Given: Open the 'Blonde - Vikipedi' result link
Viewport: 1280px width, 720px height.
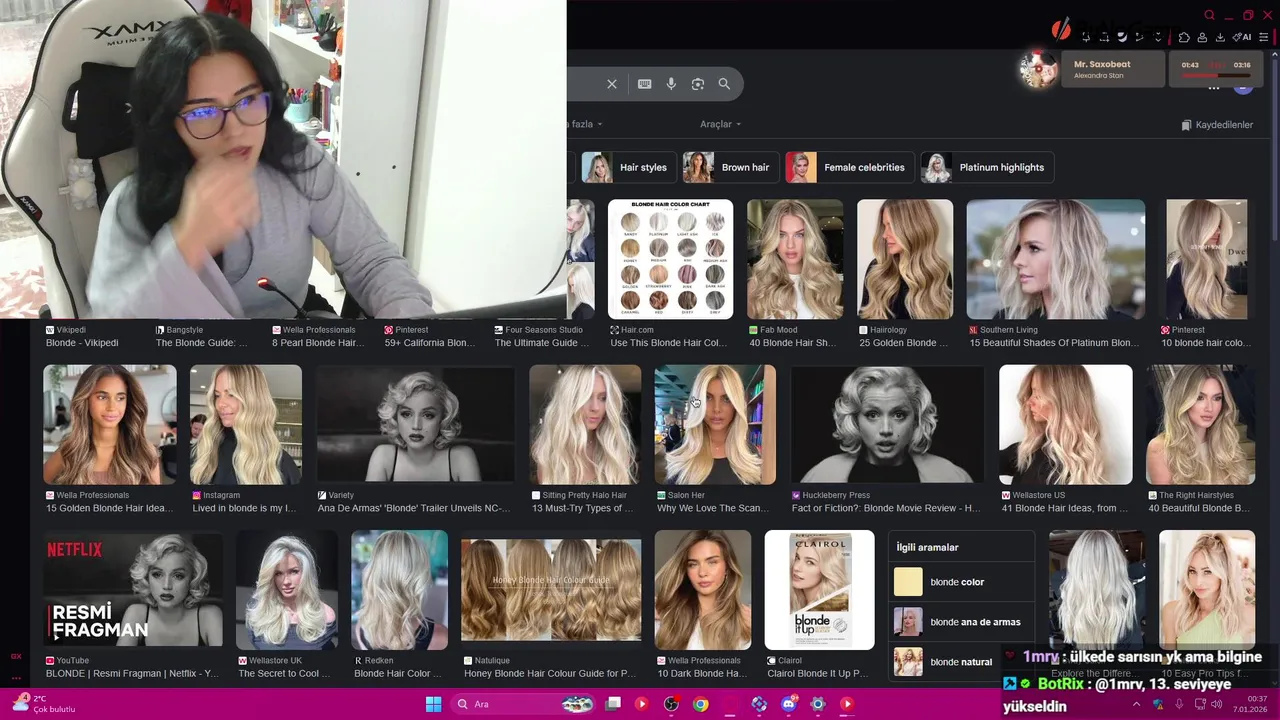Looking at the screenshot, I should pyautogui.click(x=82, y=343).
